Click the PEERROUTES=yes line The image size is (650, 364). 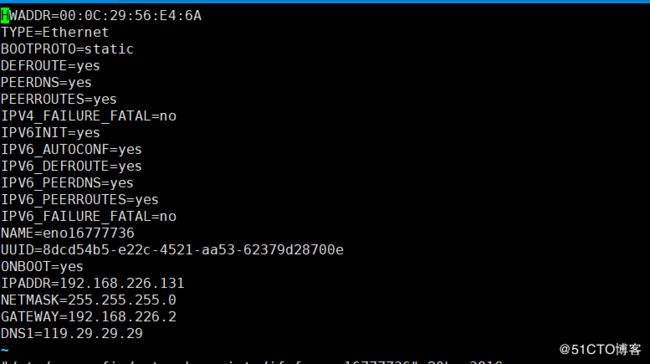[x=59, y=99]
